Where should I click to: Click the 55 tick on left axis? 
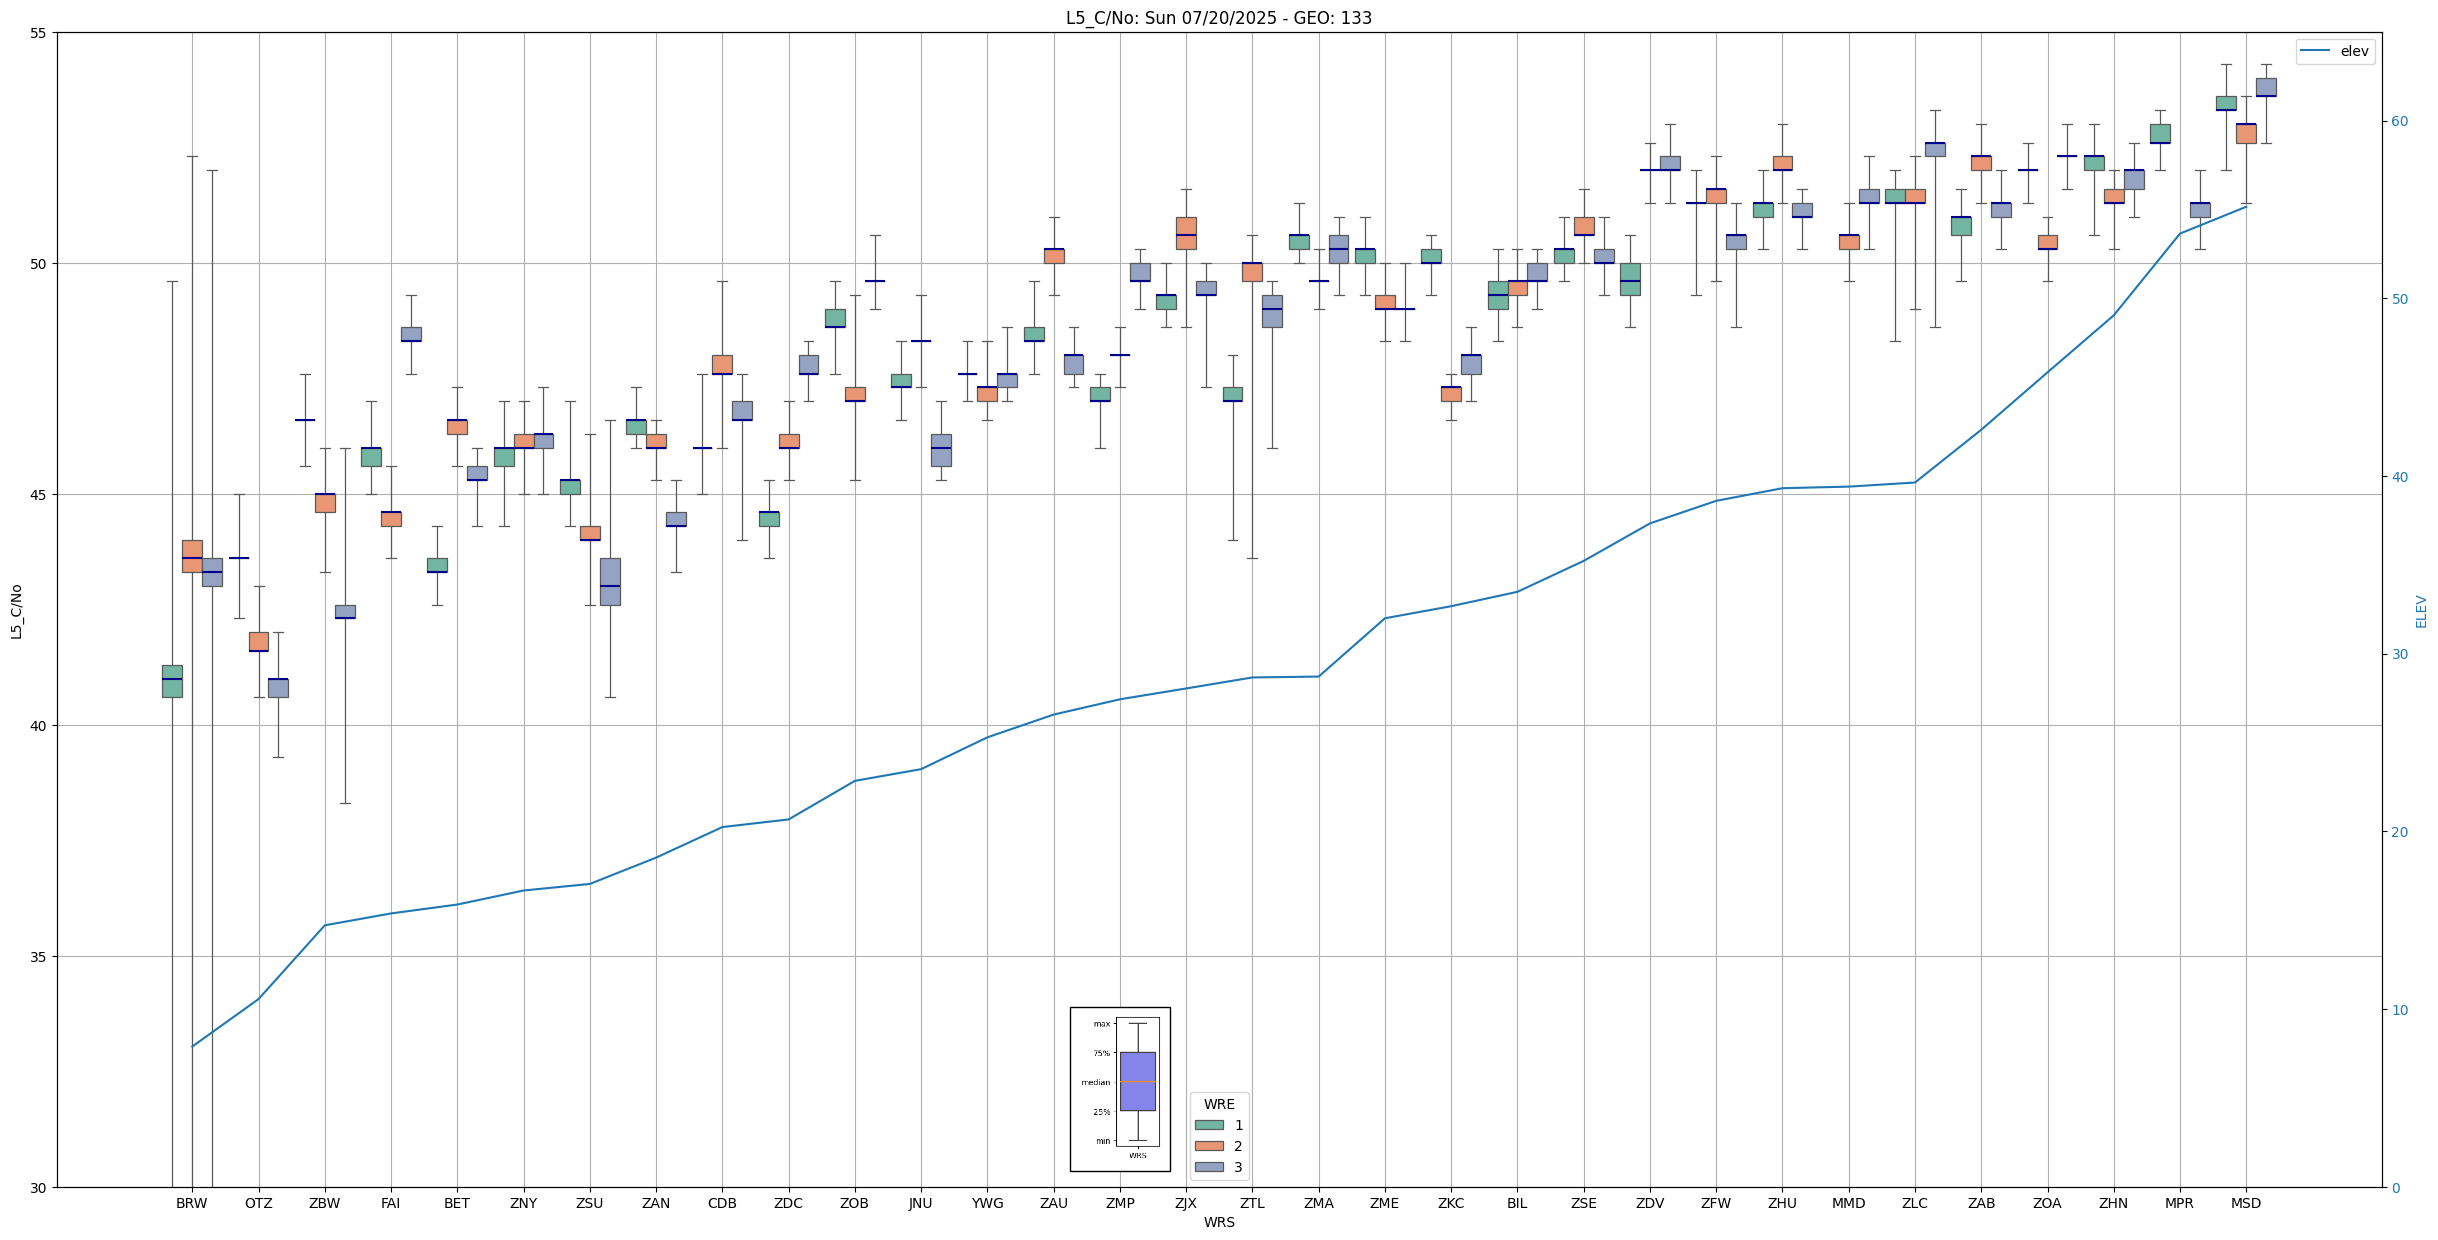[x=39, y=33]
